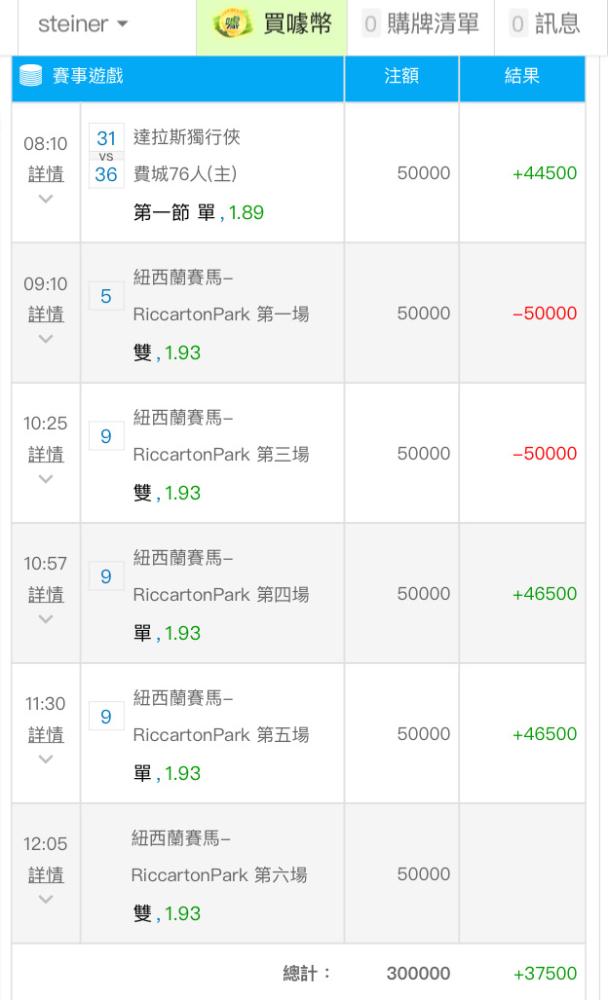Click the number 9 result box of 第四場

(x=106, y=577)
